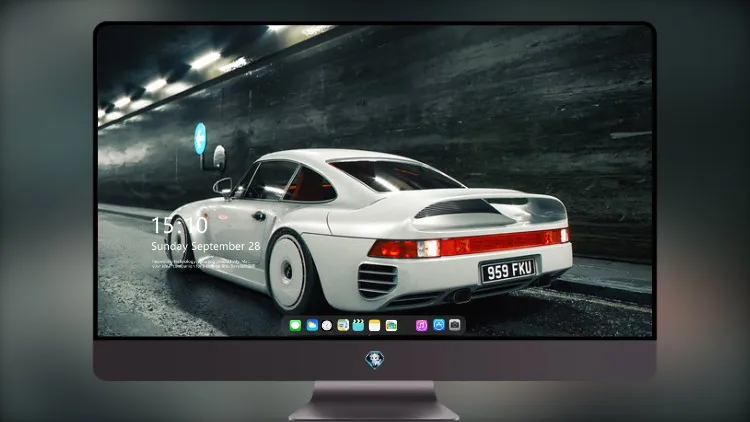Image resolution: width=750 pixels, height=422 pixels.
Task: Open the blue App Store icon
Action: [x=439, y=325]
